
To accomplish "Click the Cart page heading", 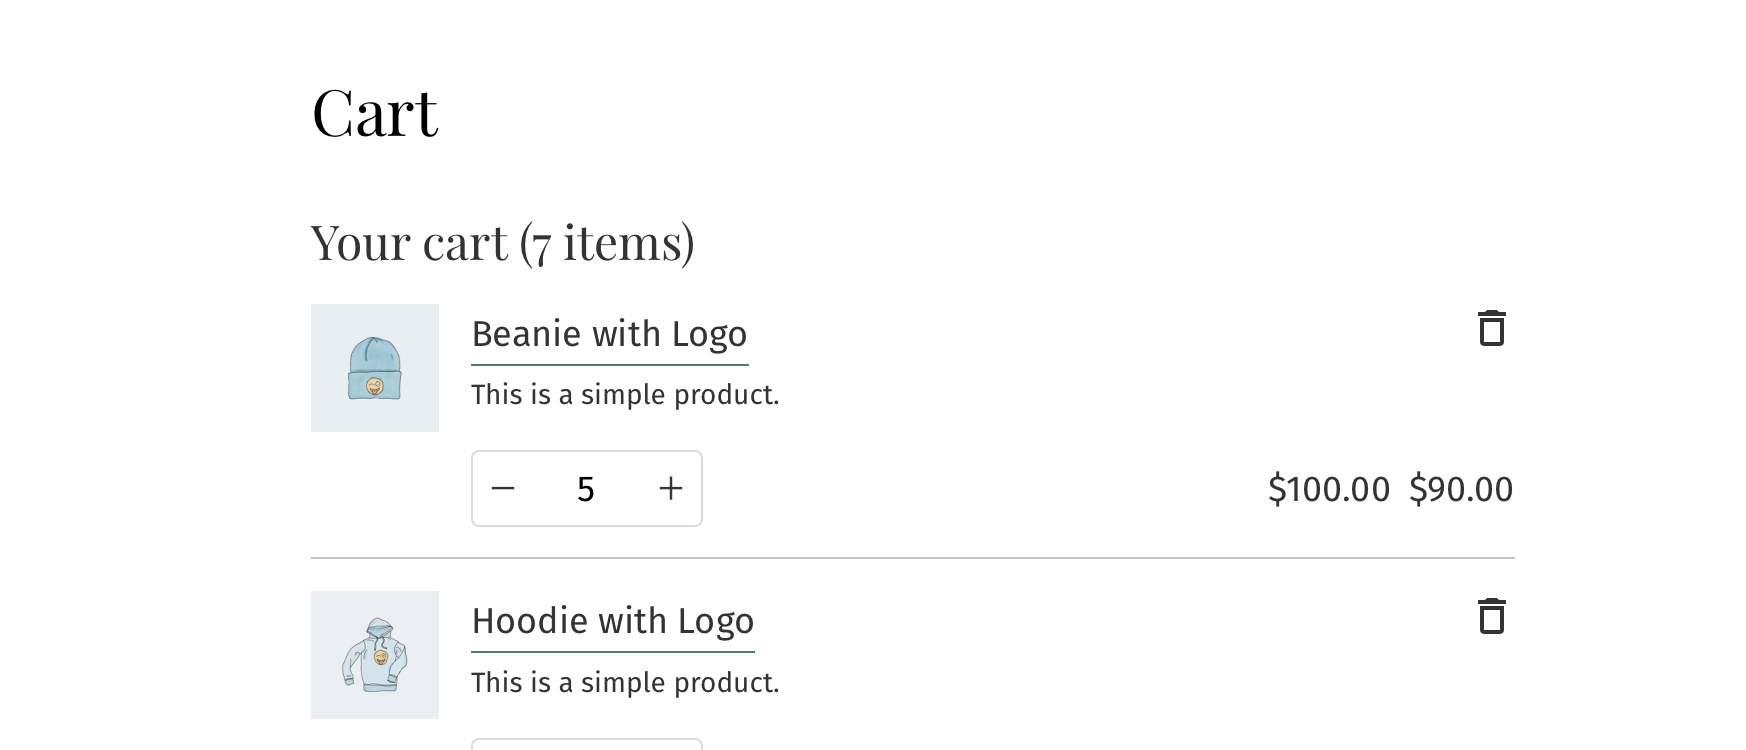I will [x=375, y=112].
